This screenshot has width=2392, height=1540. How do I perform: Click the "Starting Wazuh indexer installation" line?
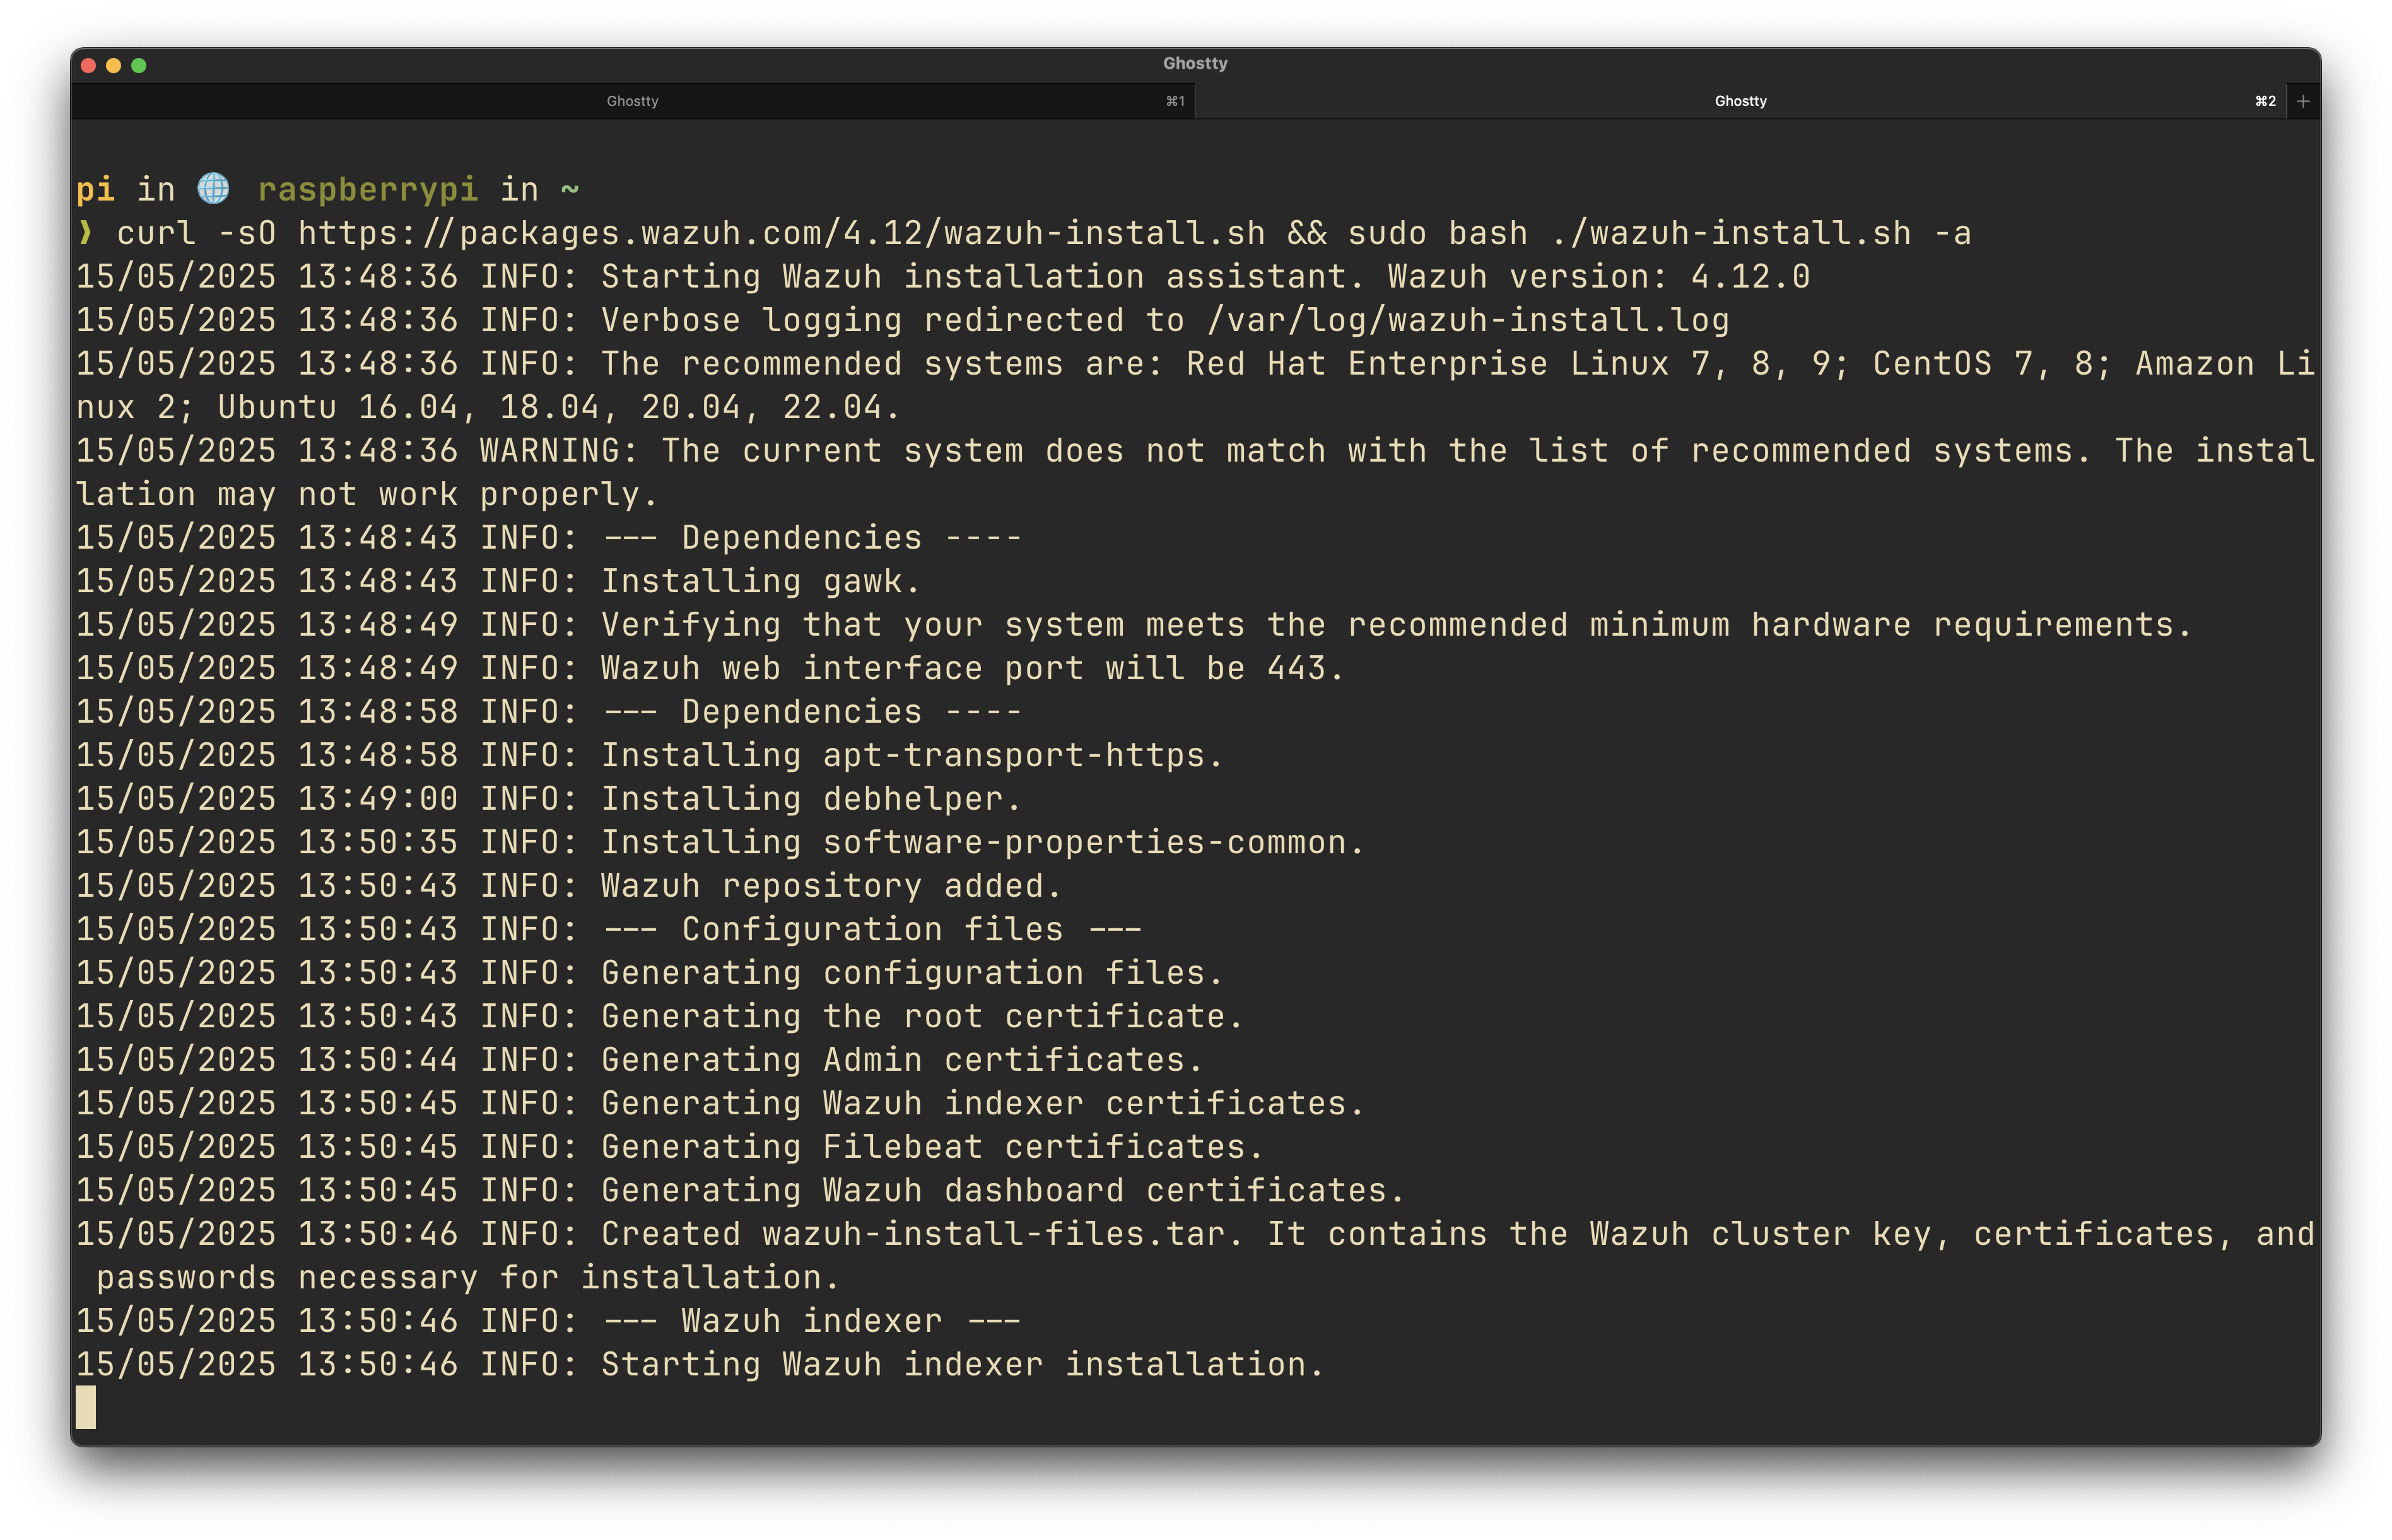[962, 1364]
